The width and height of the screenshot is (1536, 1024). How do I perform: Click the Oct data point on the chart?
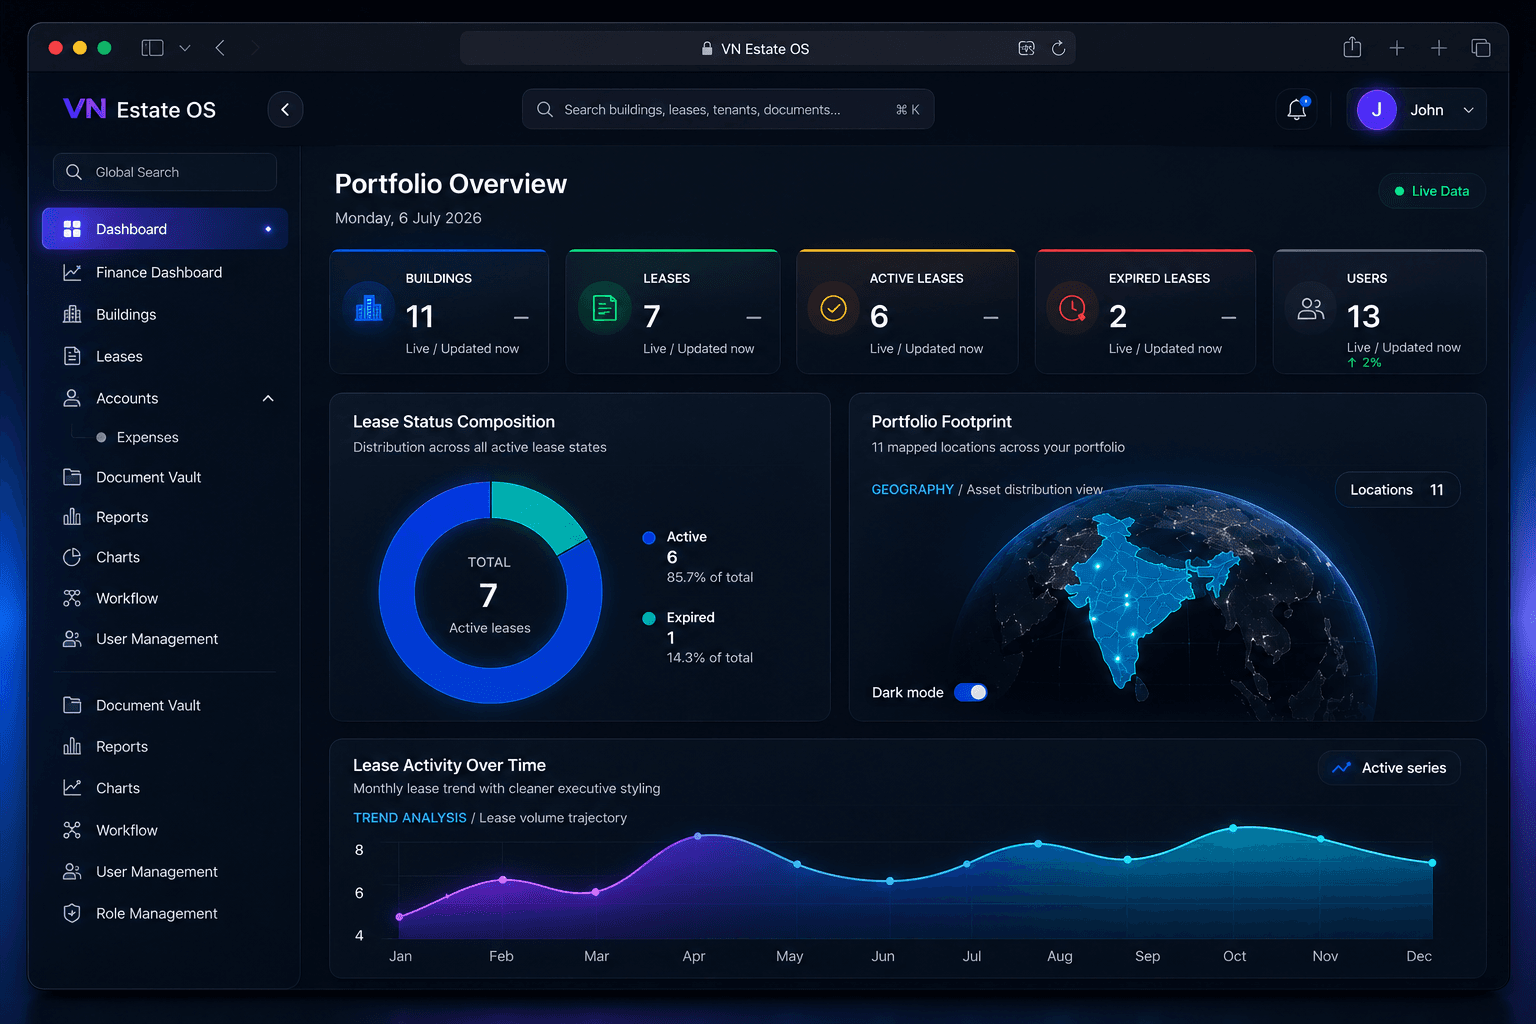(1233, 828)
